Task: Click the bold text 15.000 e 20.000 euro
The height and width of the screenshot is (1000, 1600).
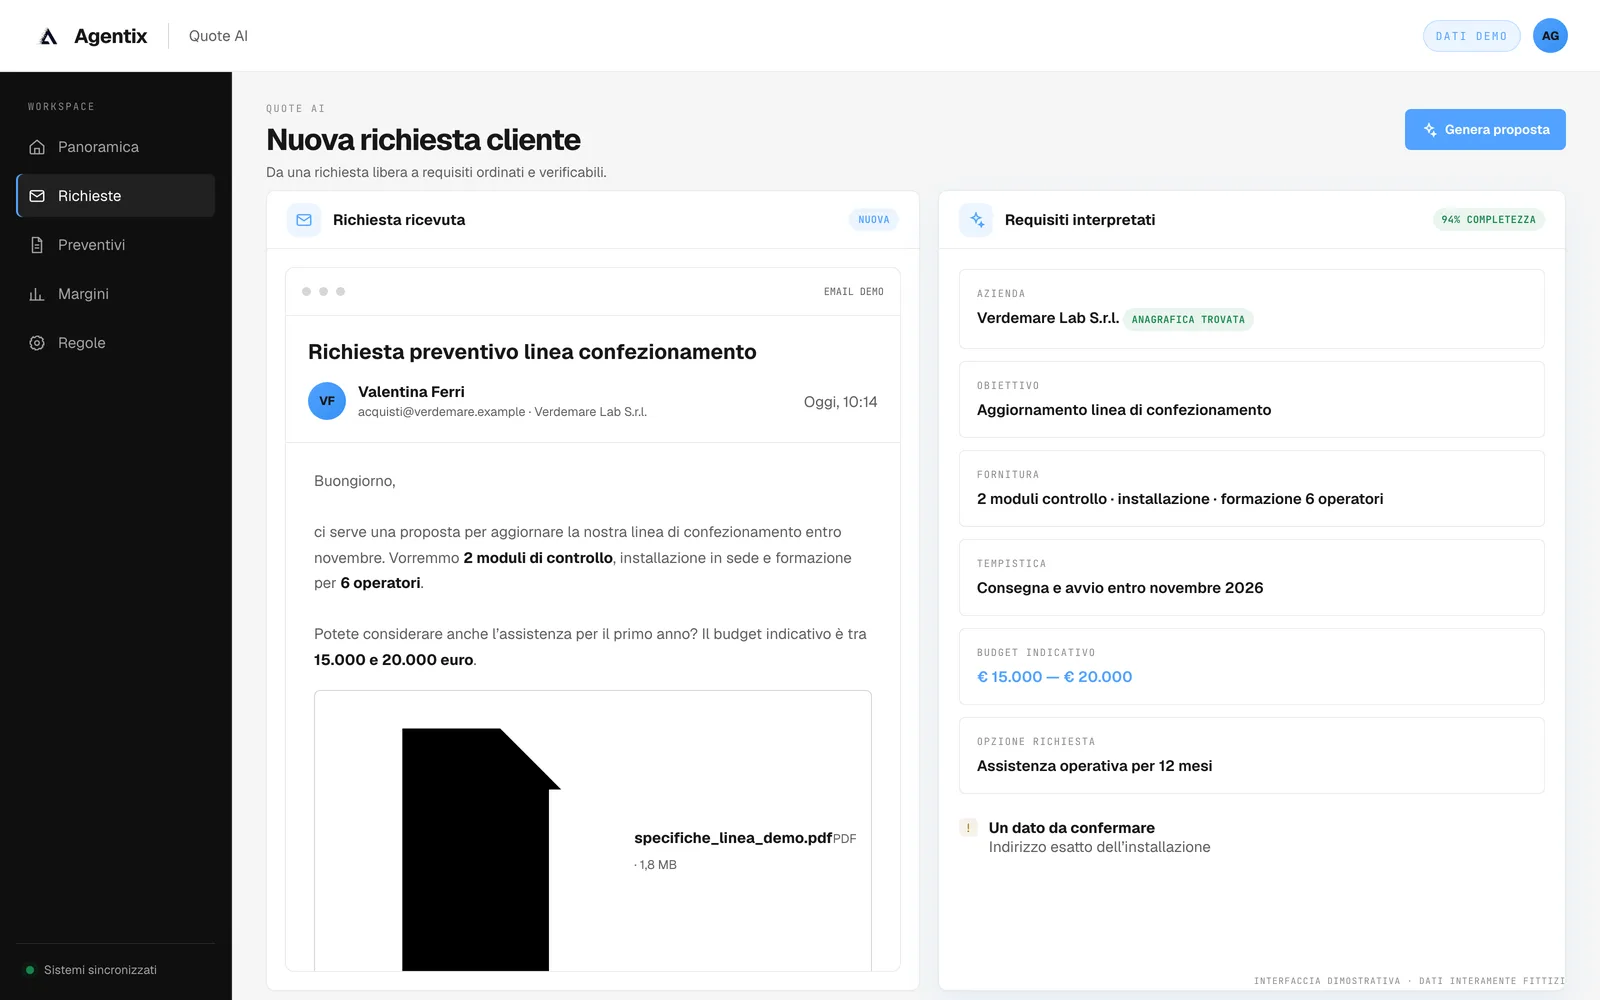Action: (x=394, y=660)
